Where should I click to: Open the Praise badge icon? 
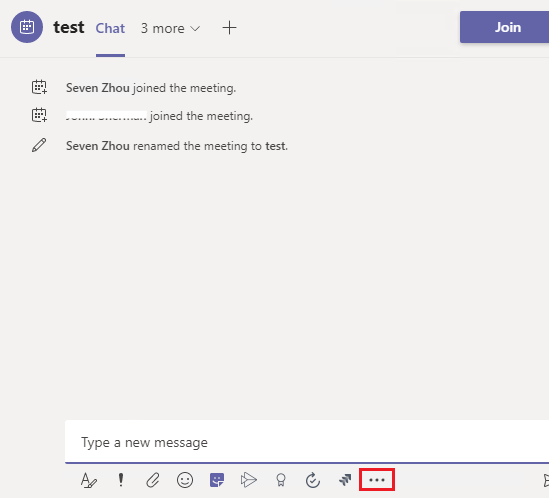click(x=281, y=480)
